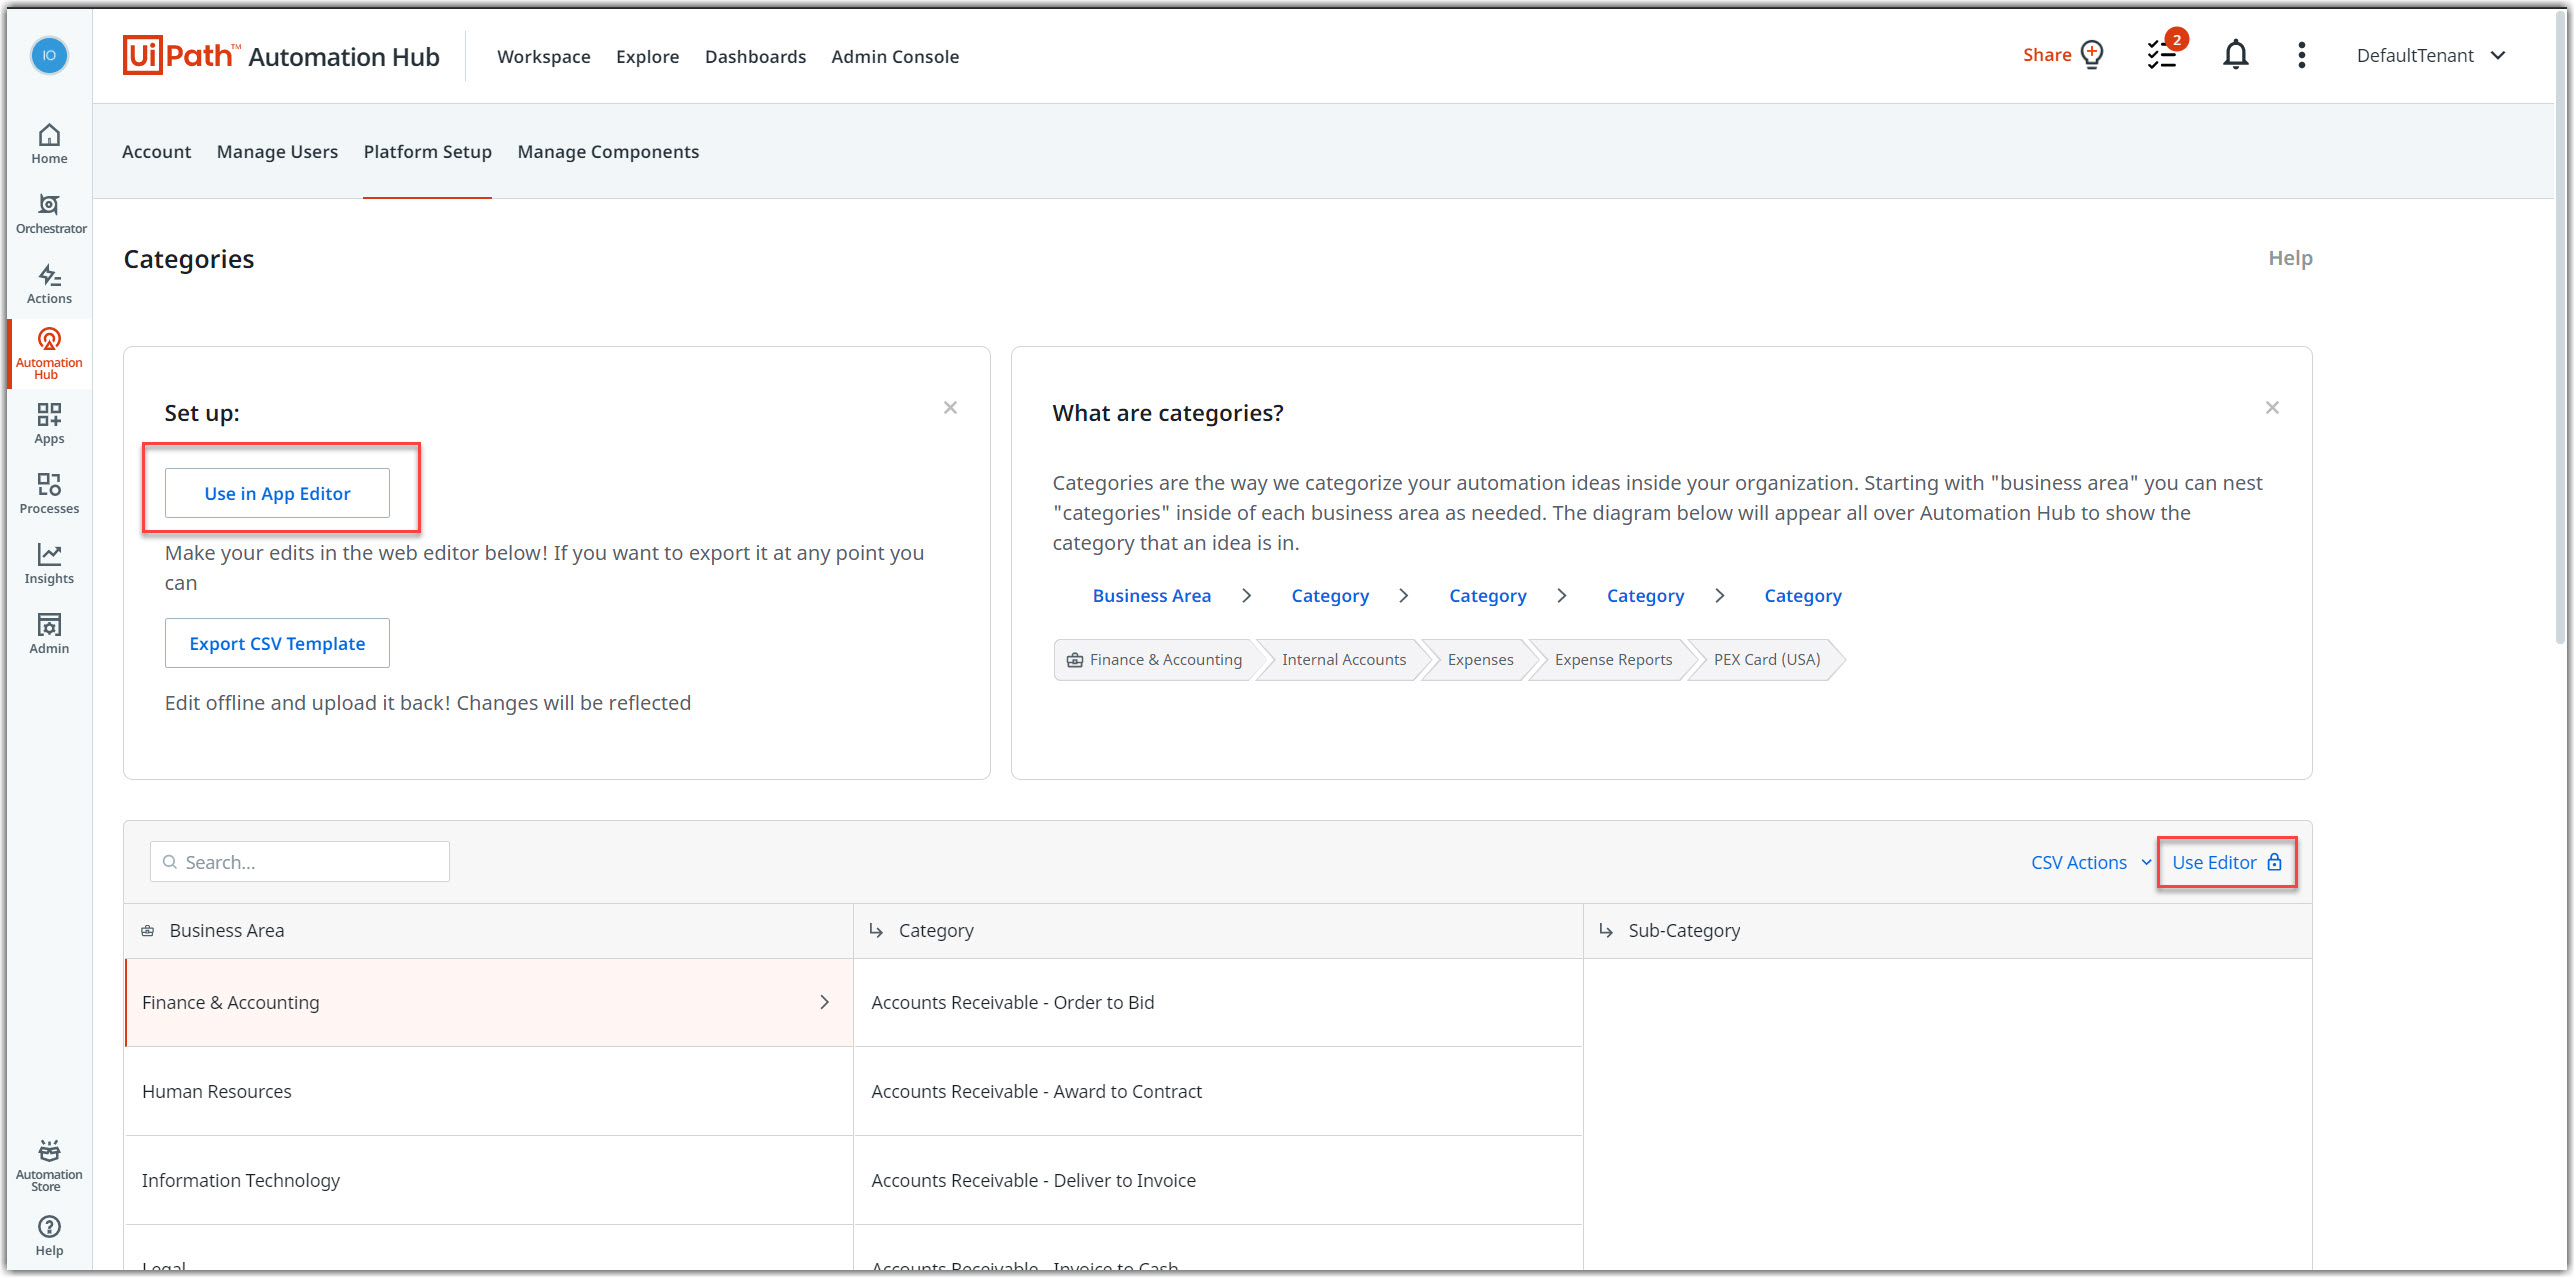Click the UiPath Automation Hub logo
The image size is (2575, 1278).
click(x=281, y=56)
